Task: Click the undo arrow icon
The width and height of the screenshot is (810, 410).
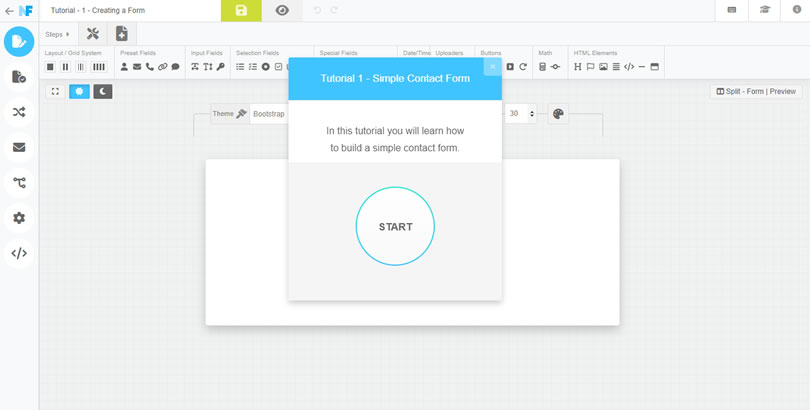Action: click(x=317, y=10)
